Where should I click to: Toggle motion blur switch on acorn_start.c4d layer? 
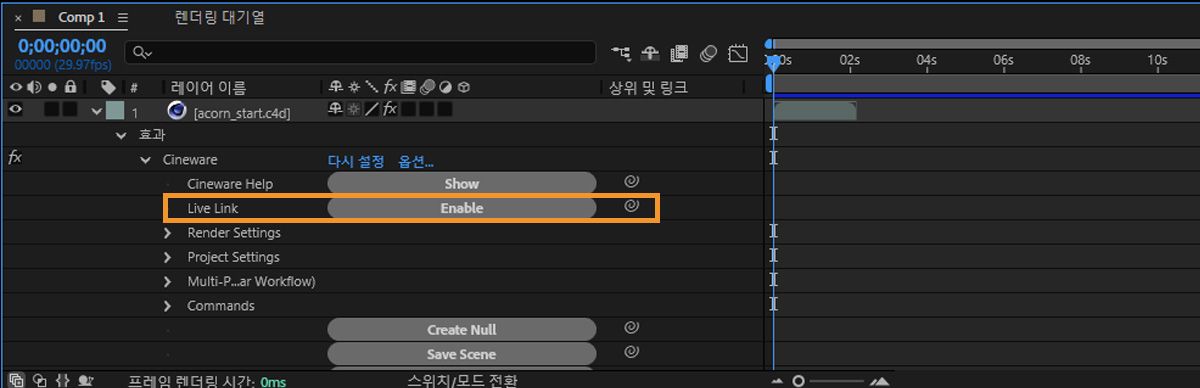click(x=426, y=109)
